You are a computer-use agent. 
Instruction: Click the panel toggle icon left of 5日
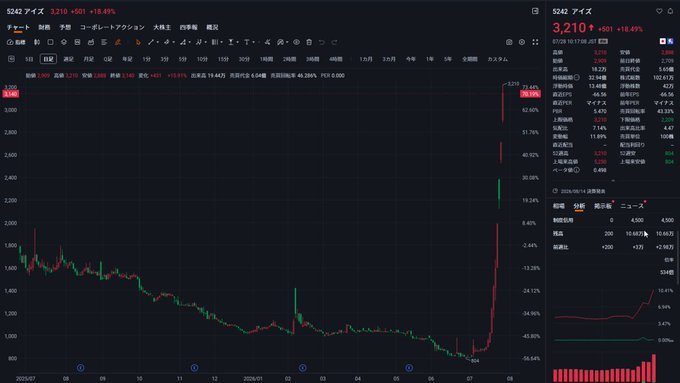[x=11, y=59]
